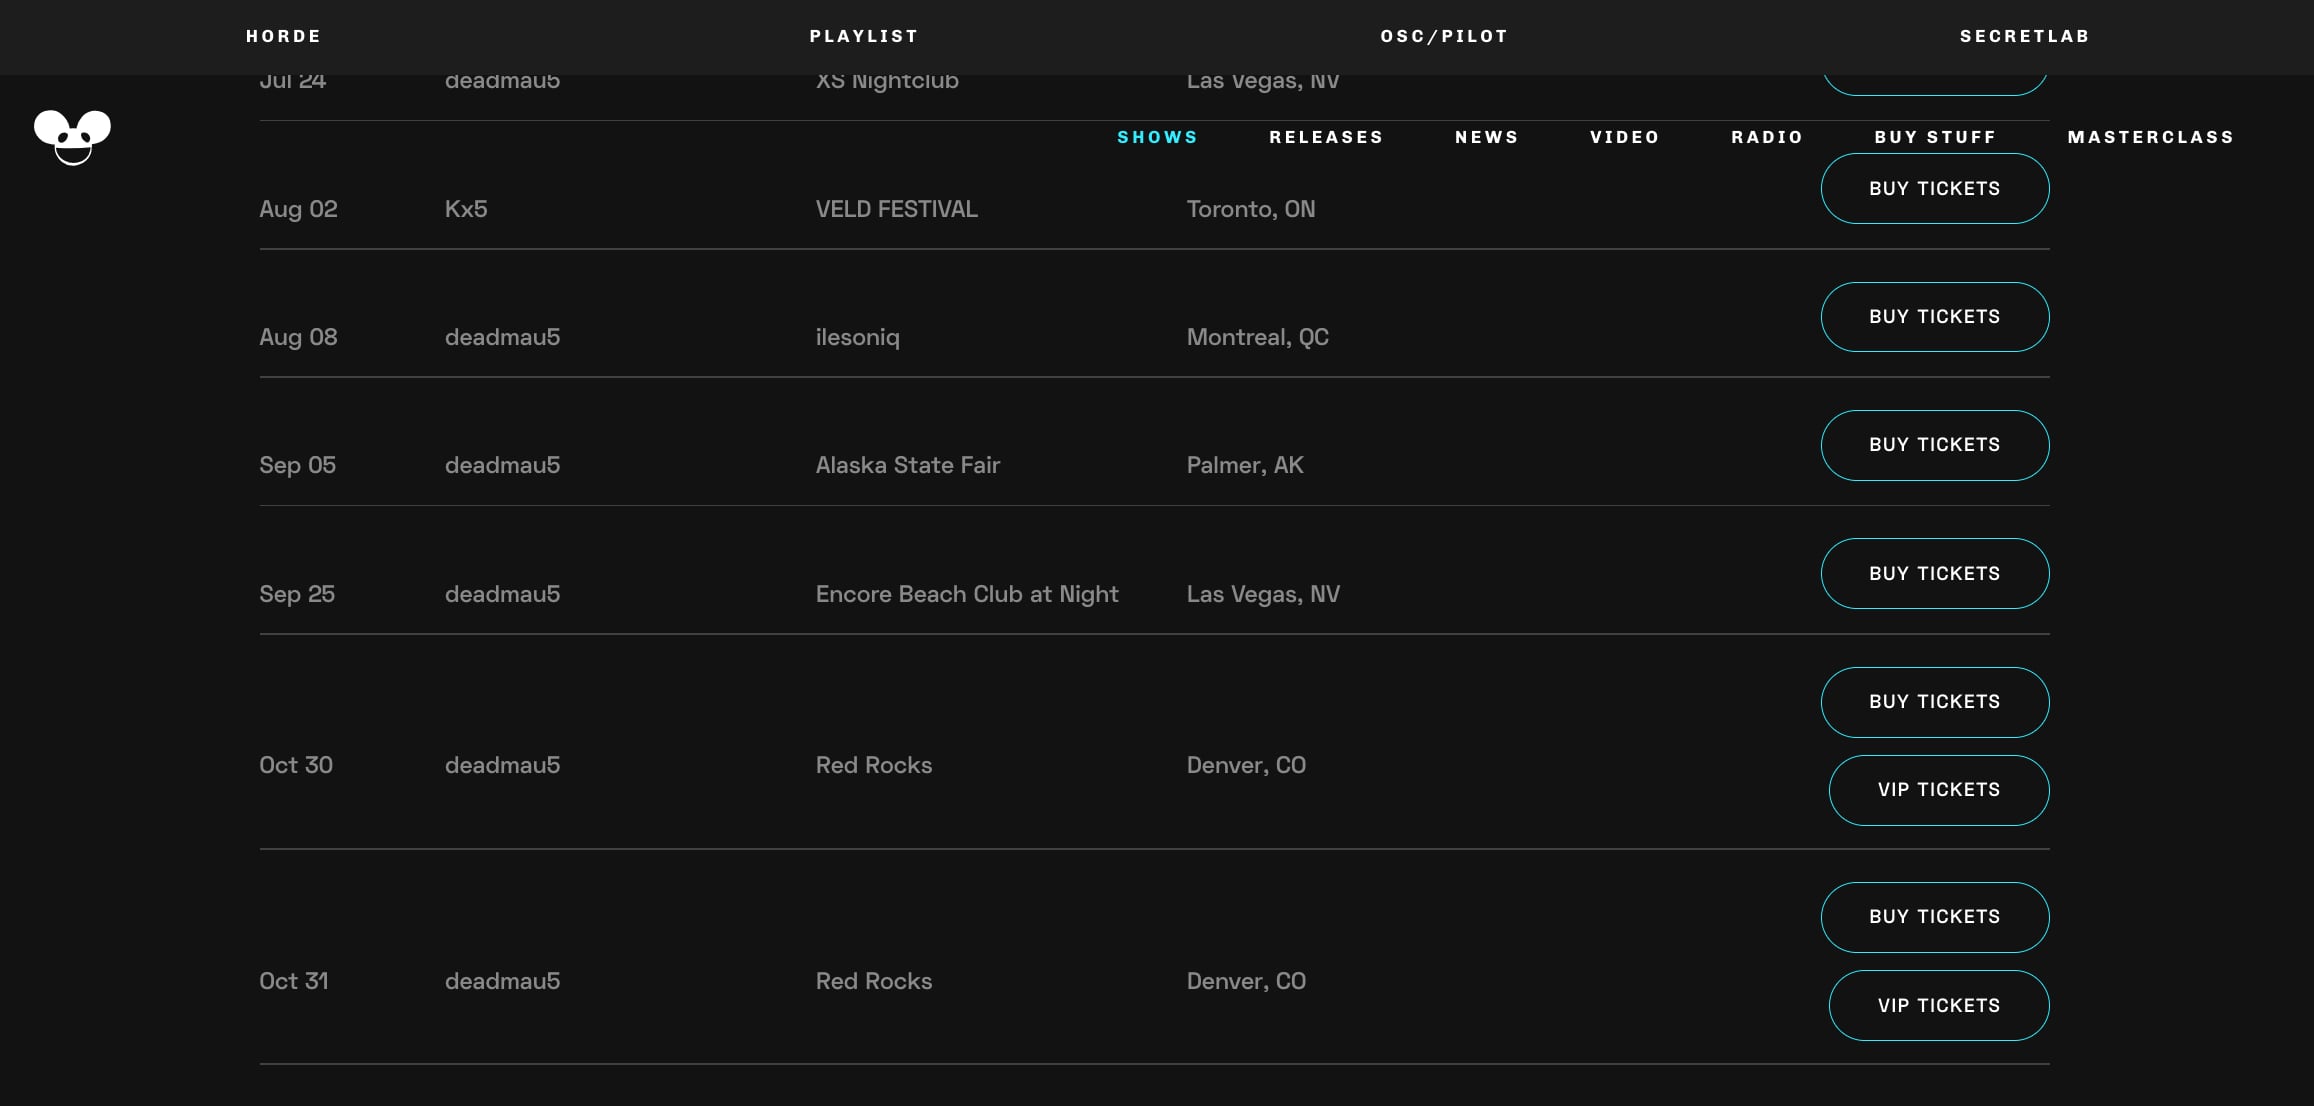Image resolution: width=2314 pixels, height=1106 pixels.
Task: Open the RADIO navigation item
Action: tap(1767, 137)
